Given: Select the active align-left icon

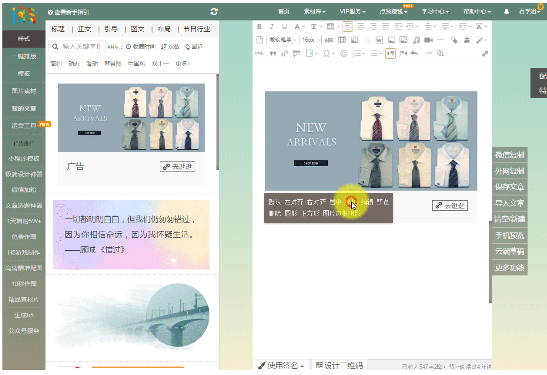Looking at the screenshot, I should [347, 27].
